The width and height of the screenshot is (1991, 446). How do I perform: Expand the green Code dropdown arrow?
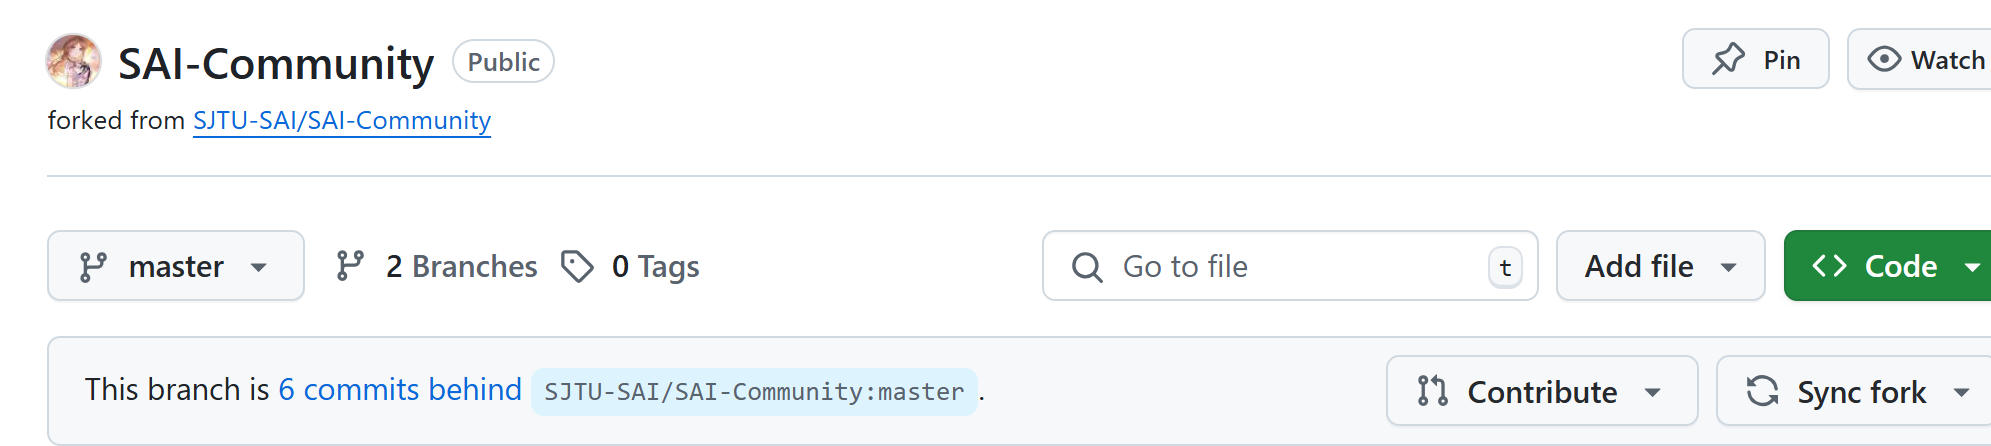(x=1972, y=267)
